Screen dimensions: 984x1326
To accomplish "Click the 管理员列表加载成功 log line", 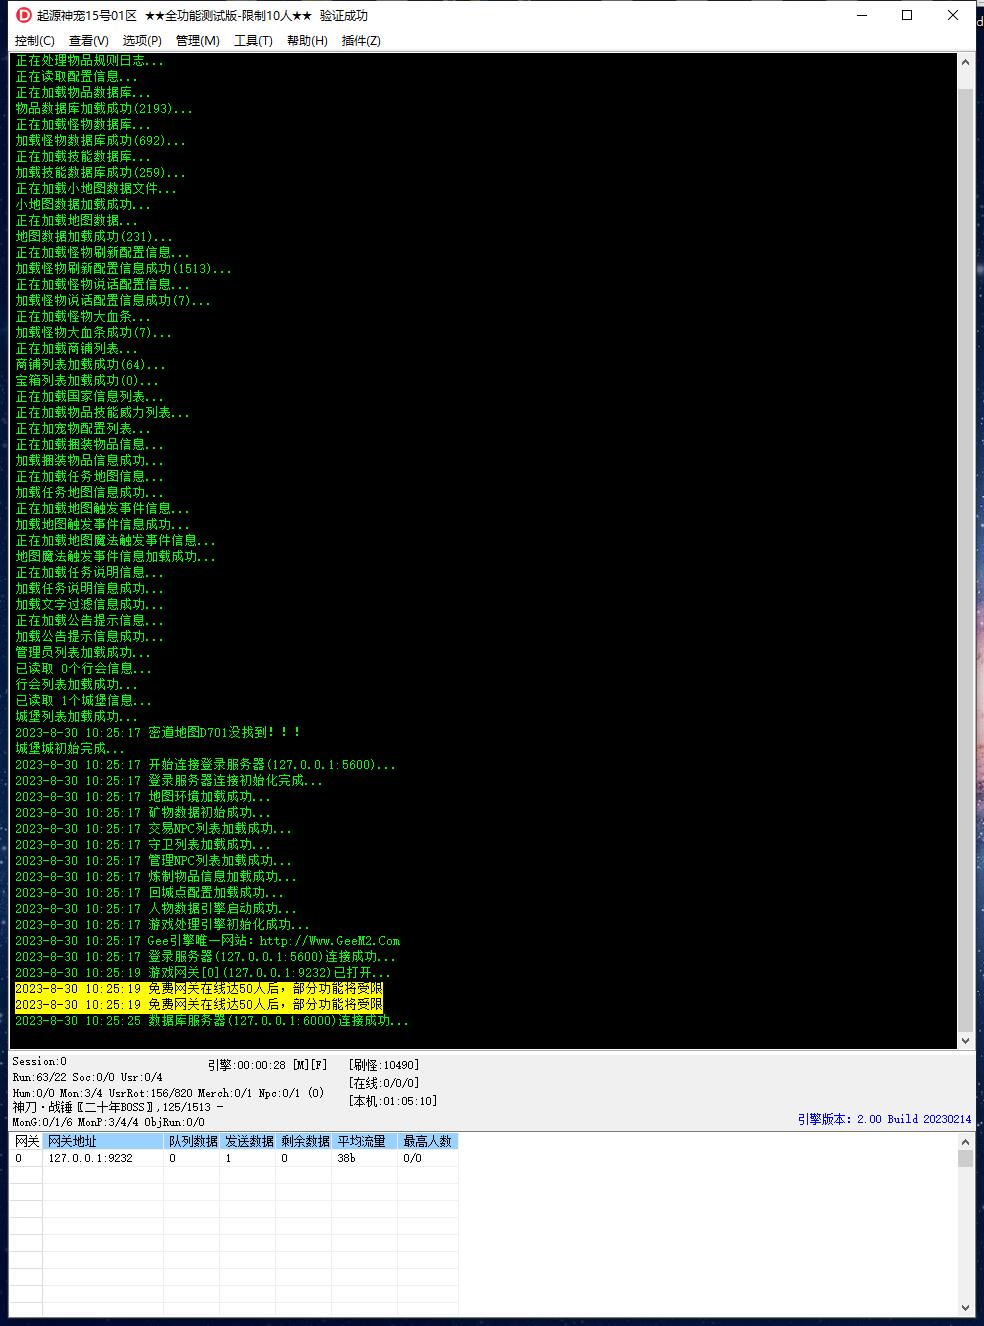I will (x=83, y=653).
